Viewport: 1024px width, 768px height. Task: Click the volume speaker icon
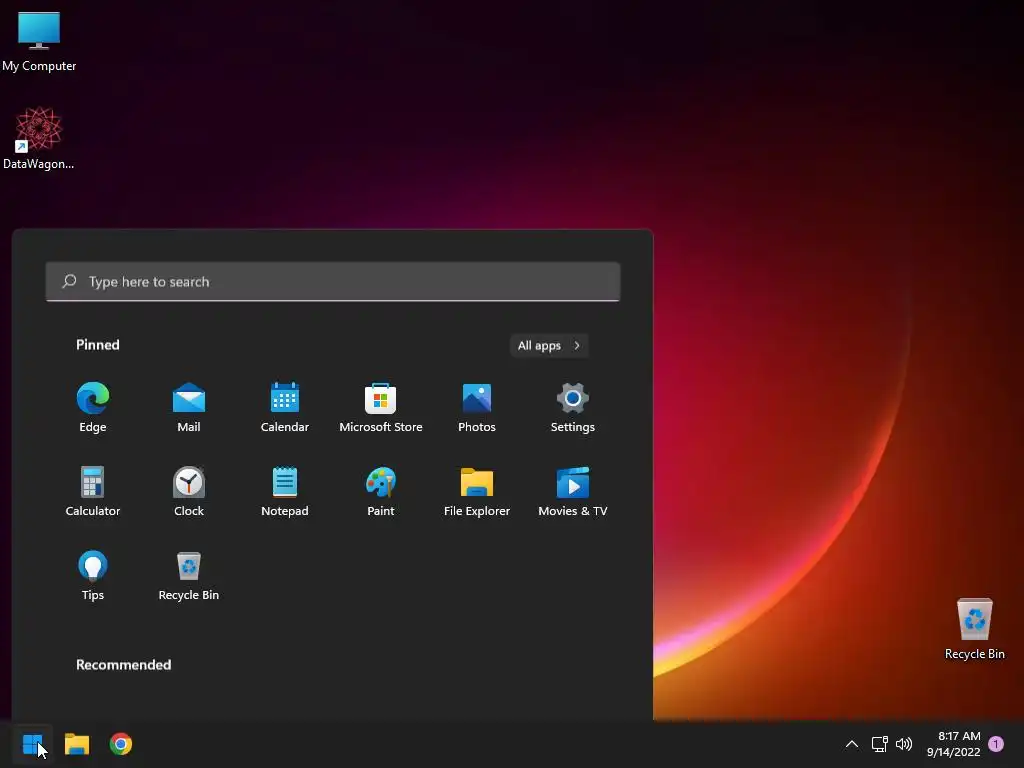904,744
